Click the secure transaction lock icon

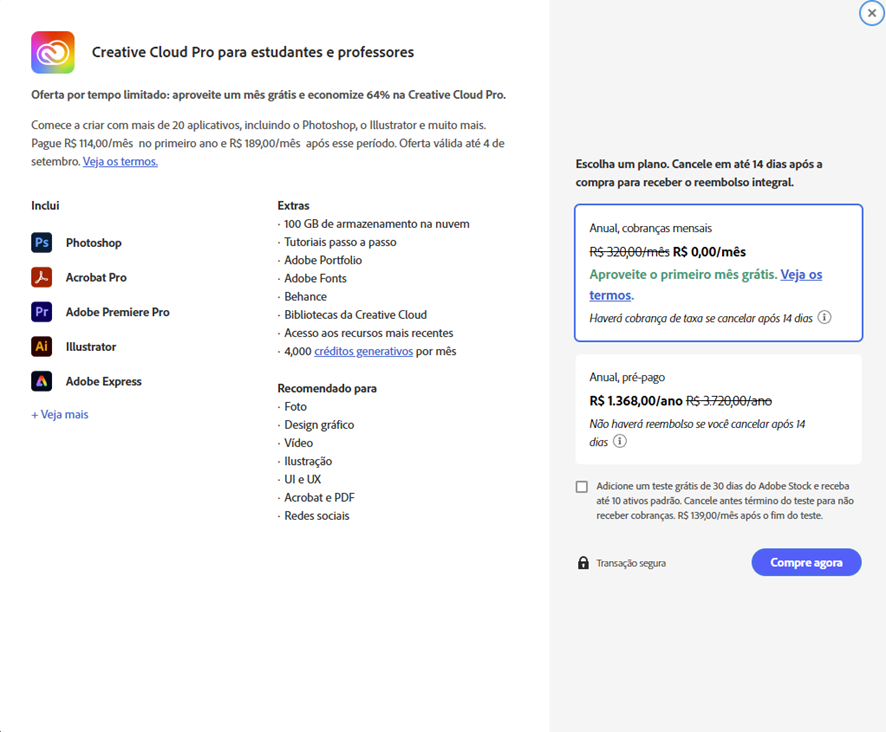pyautogui.click(x=583, y=563)
